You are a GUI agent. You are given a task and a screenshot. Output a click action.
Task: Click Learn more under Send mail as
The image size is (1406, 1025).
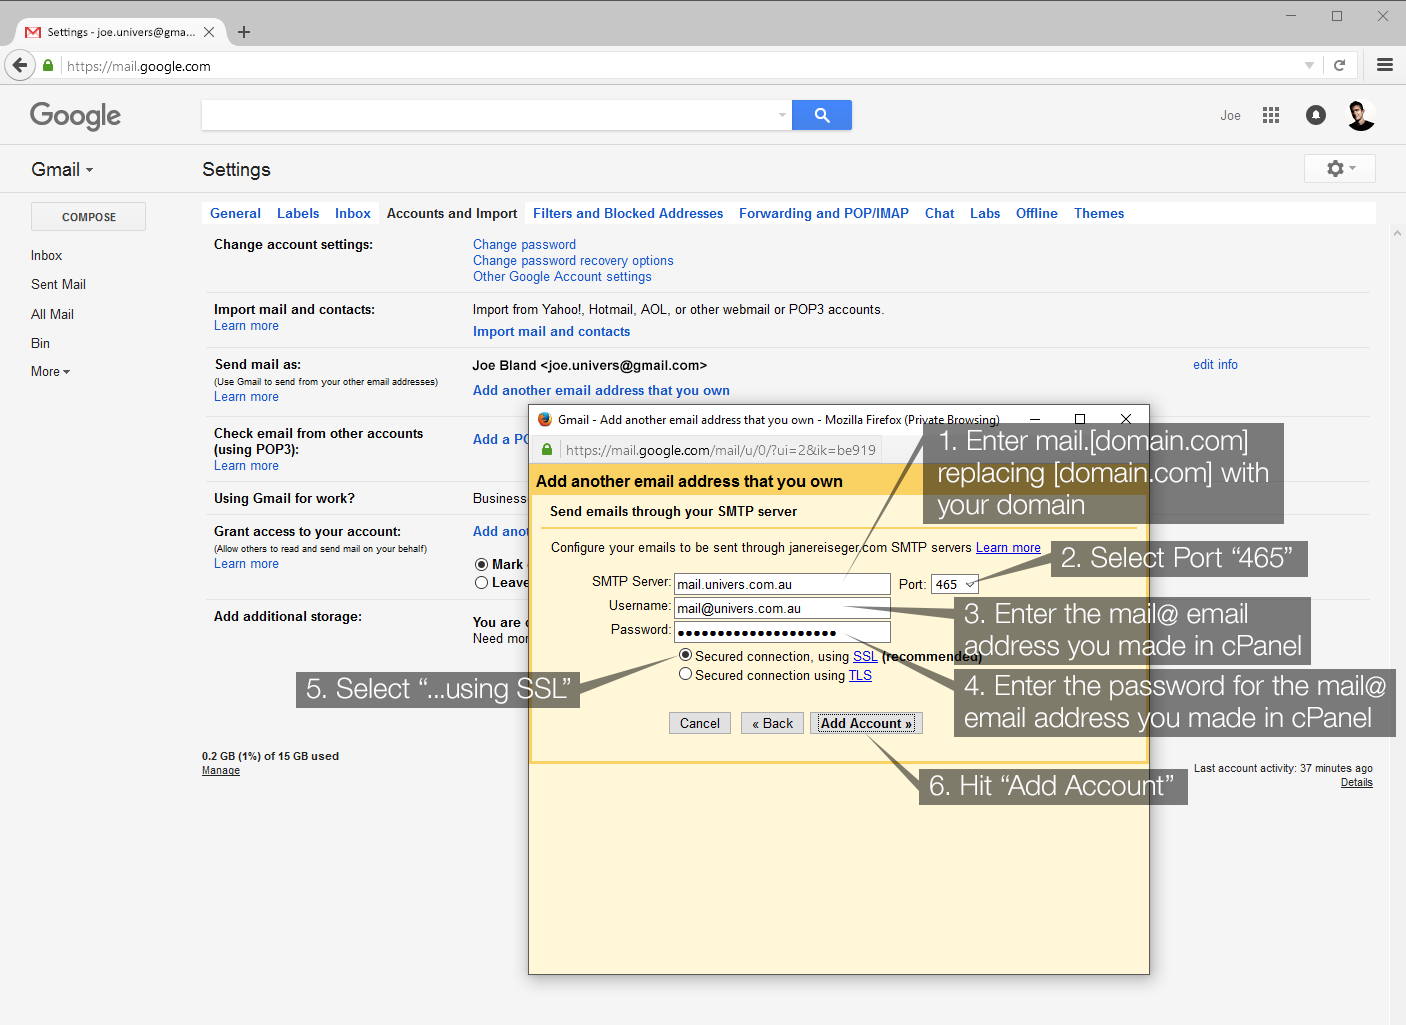point(246,396)
